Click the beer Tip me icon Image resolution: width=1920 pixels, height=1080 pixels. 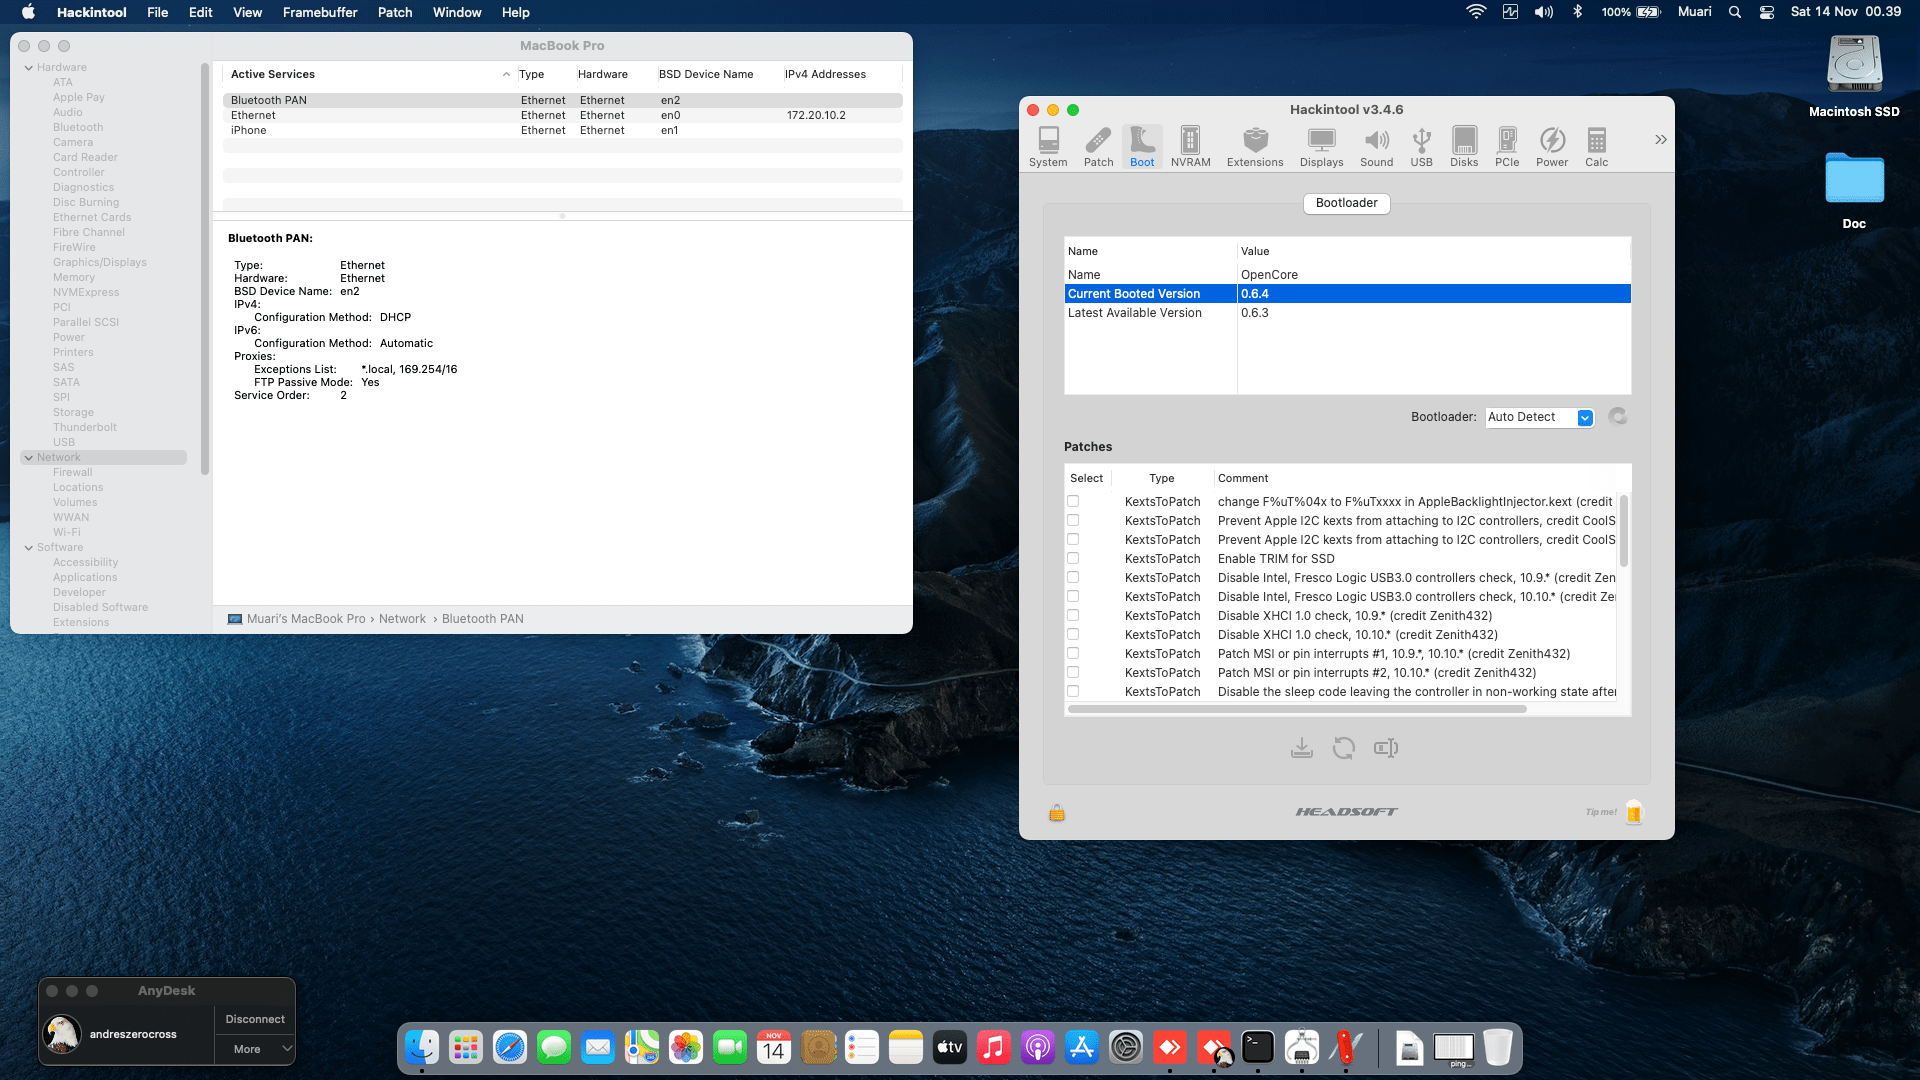point(1634,812)
